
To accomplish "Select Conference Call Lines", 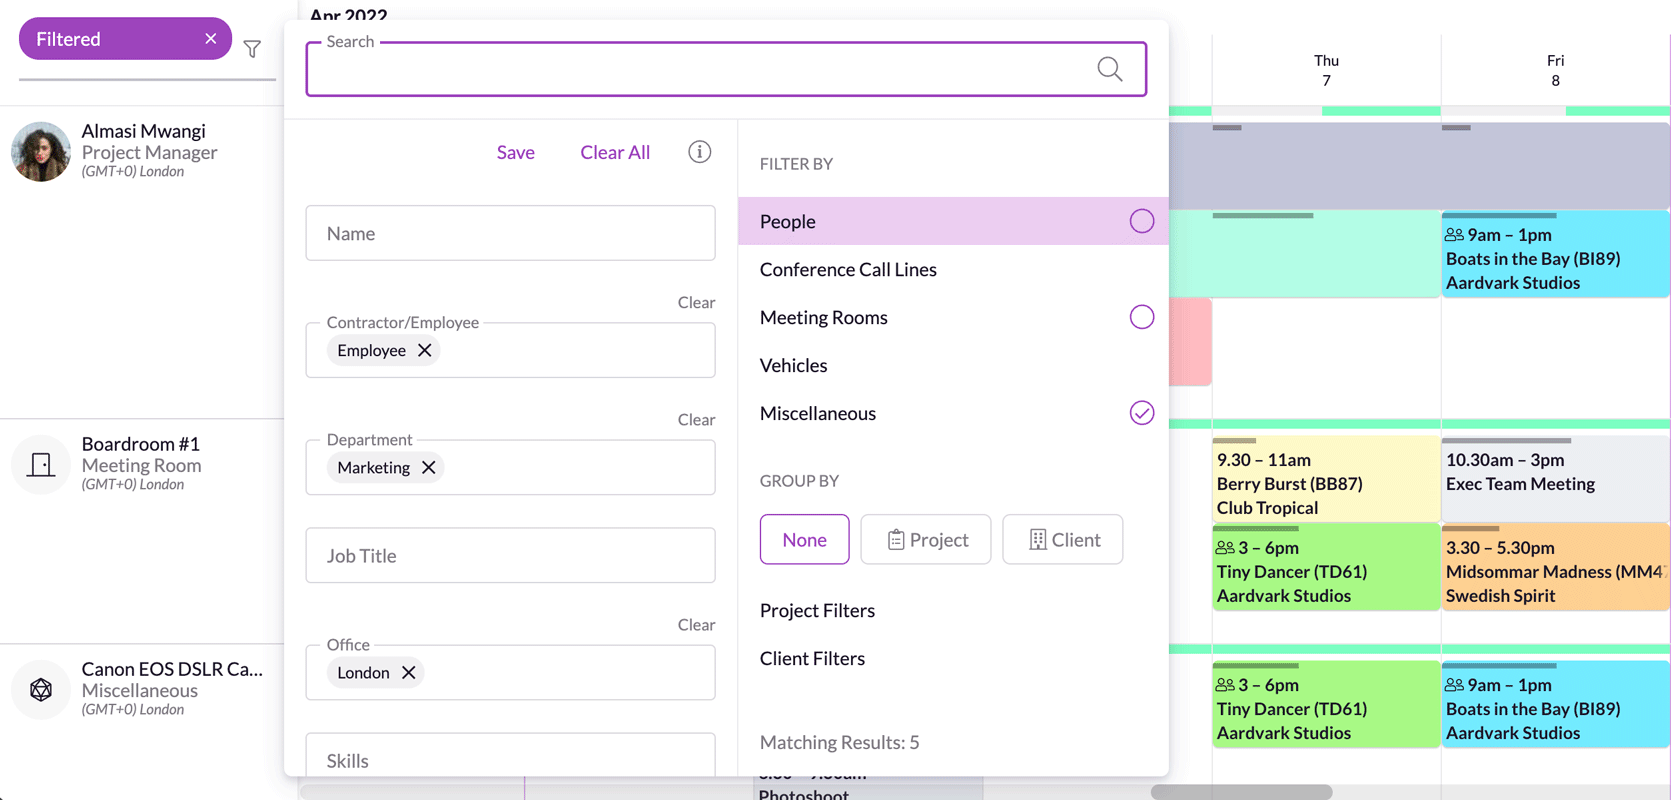I will point(953,269).
